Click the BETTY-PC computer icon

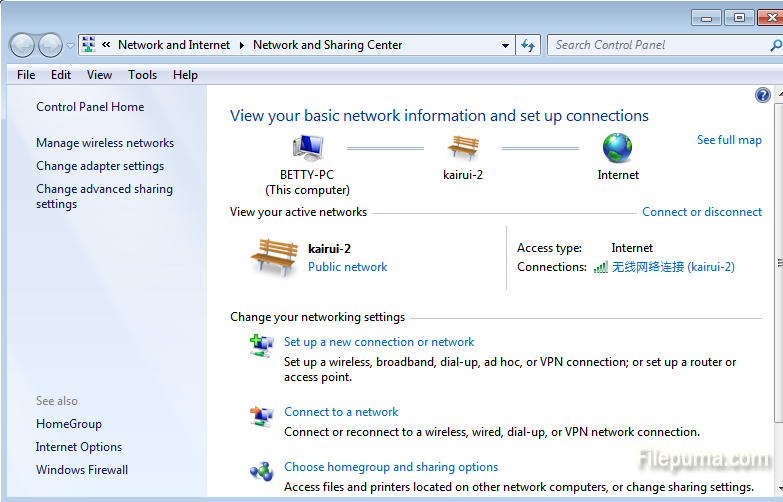tap(307, 148)
